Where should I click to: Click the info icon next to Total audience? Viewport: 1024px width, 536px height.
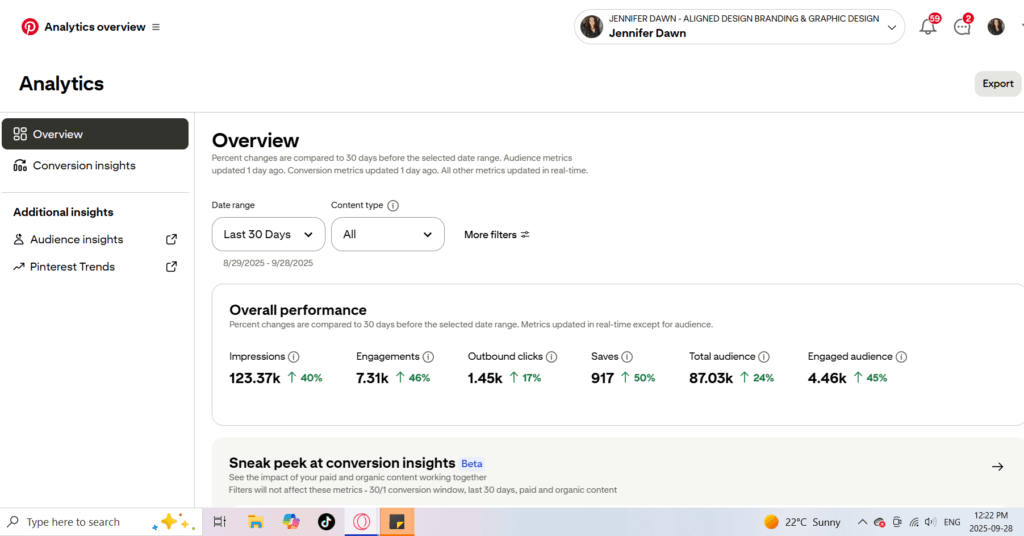(x=764, y=357)
